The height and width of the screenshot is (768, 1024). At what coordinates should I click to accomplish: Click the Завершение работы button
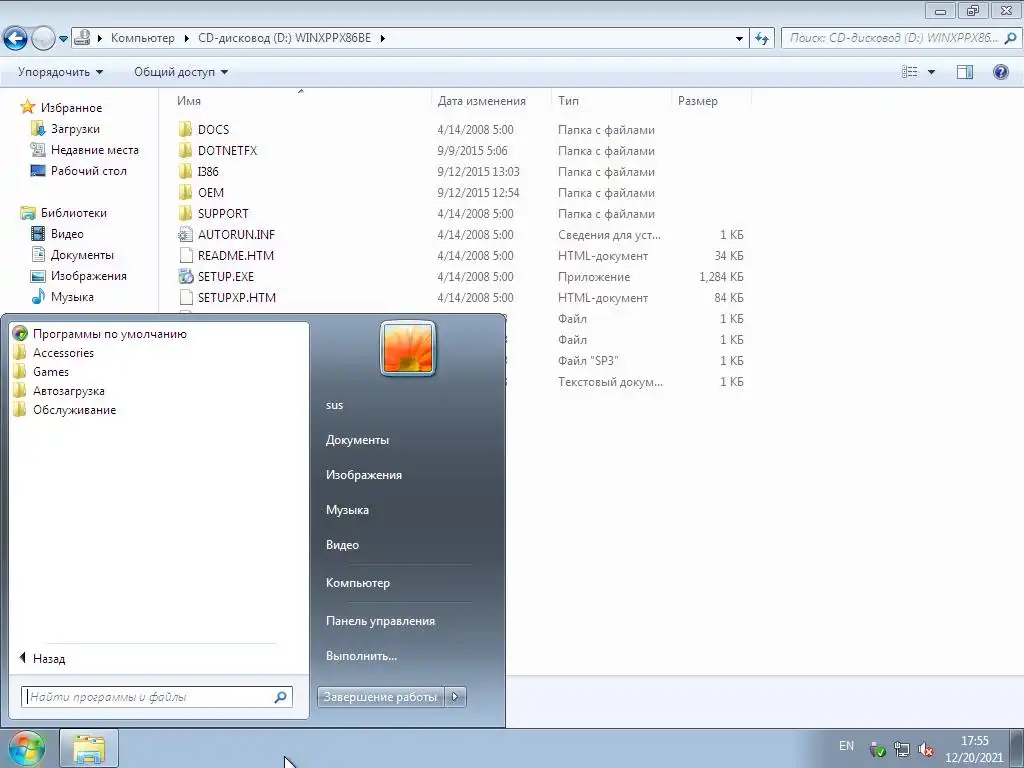click(x=380, y=697)
